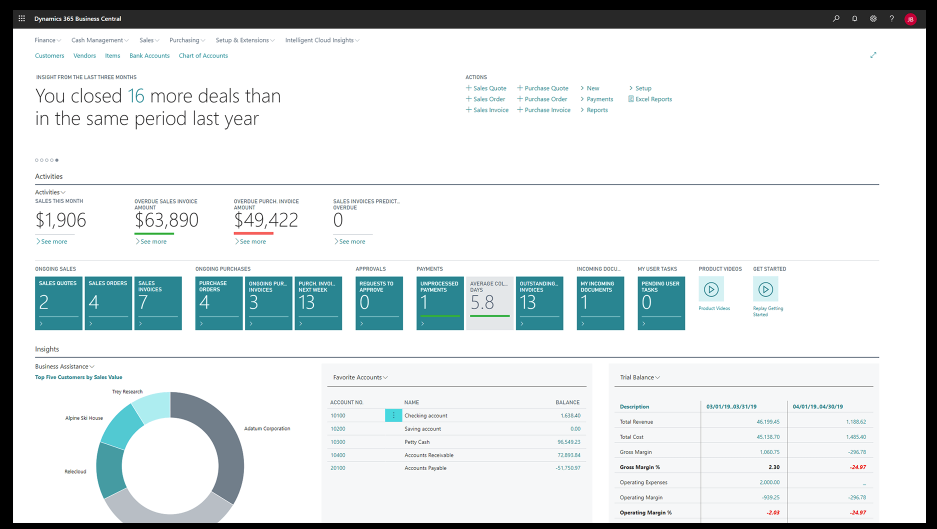Open the Requests to Approve tile
The width and height of the screenshot is (937, 529).
tap(379, 303)
